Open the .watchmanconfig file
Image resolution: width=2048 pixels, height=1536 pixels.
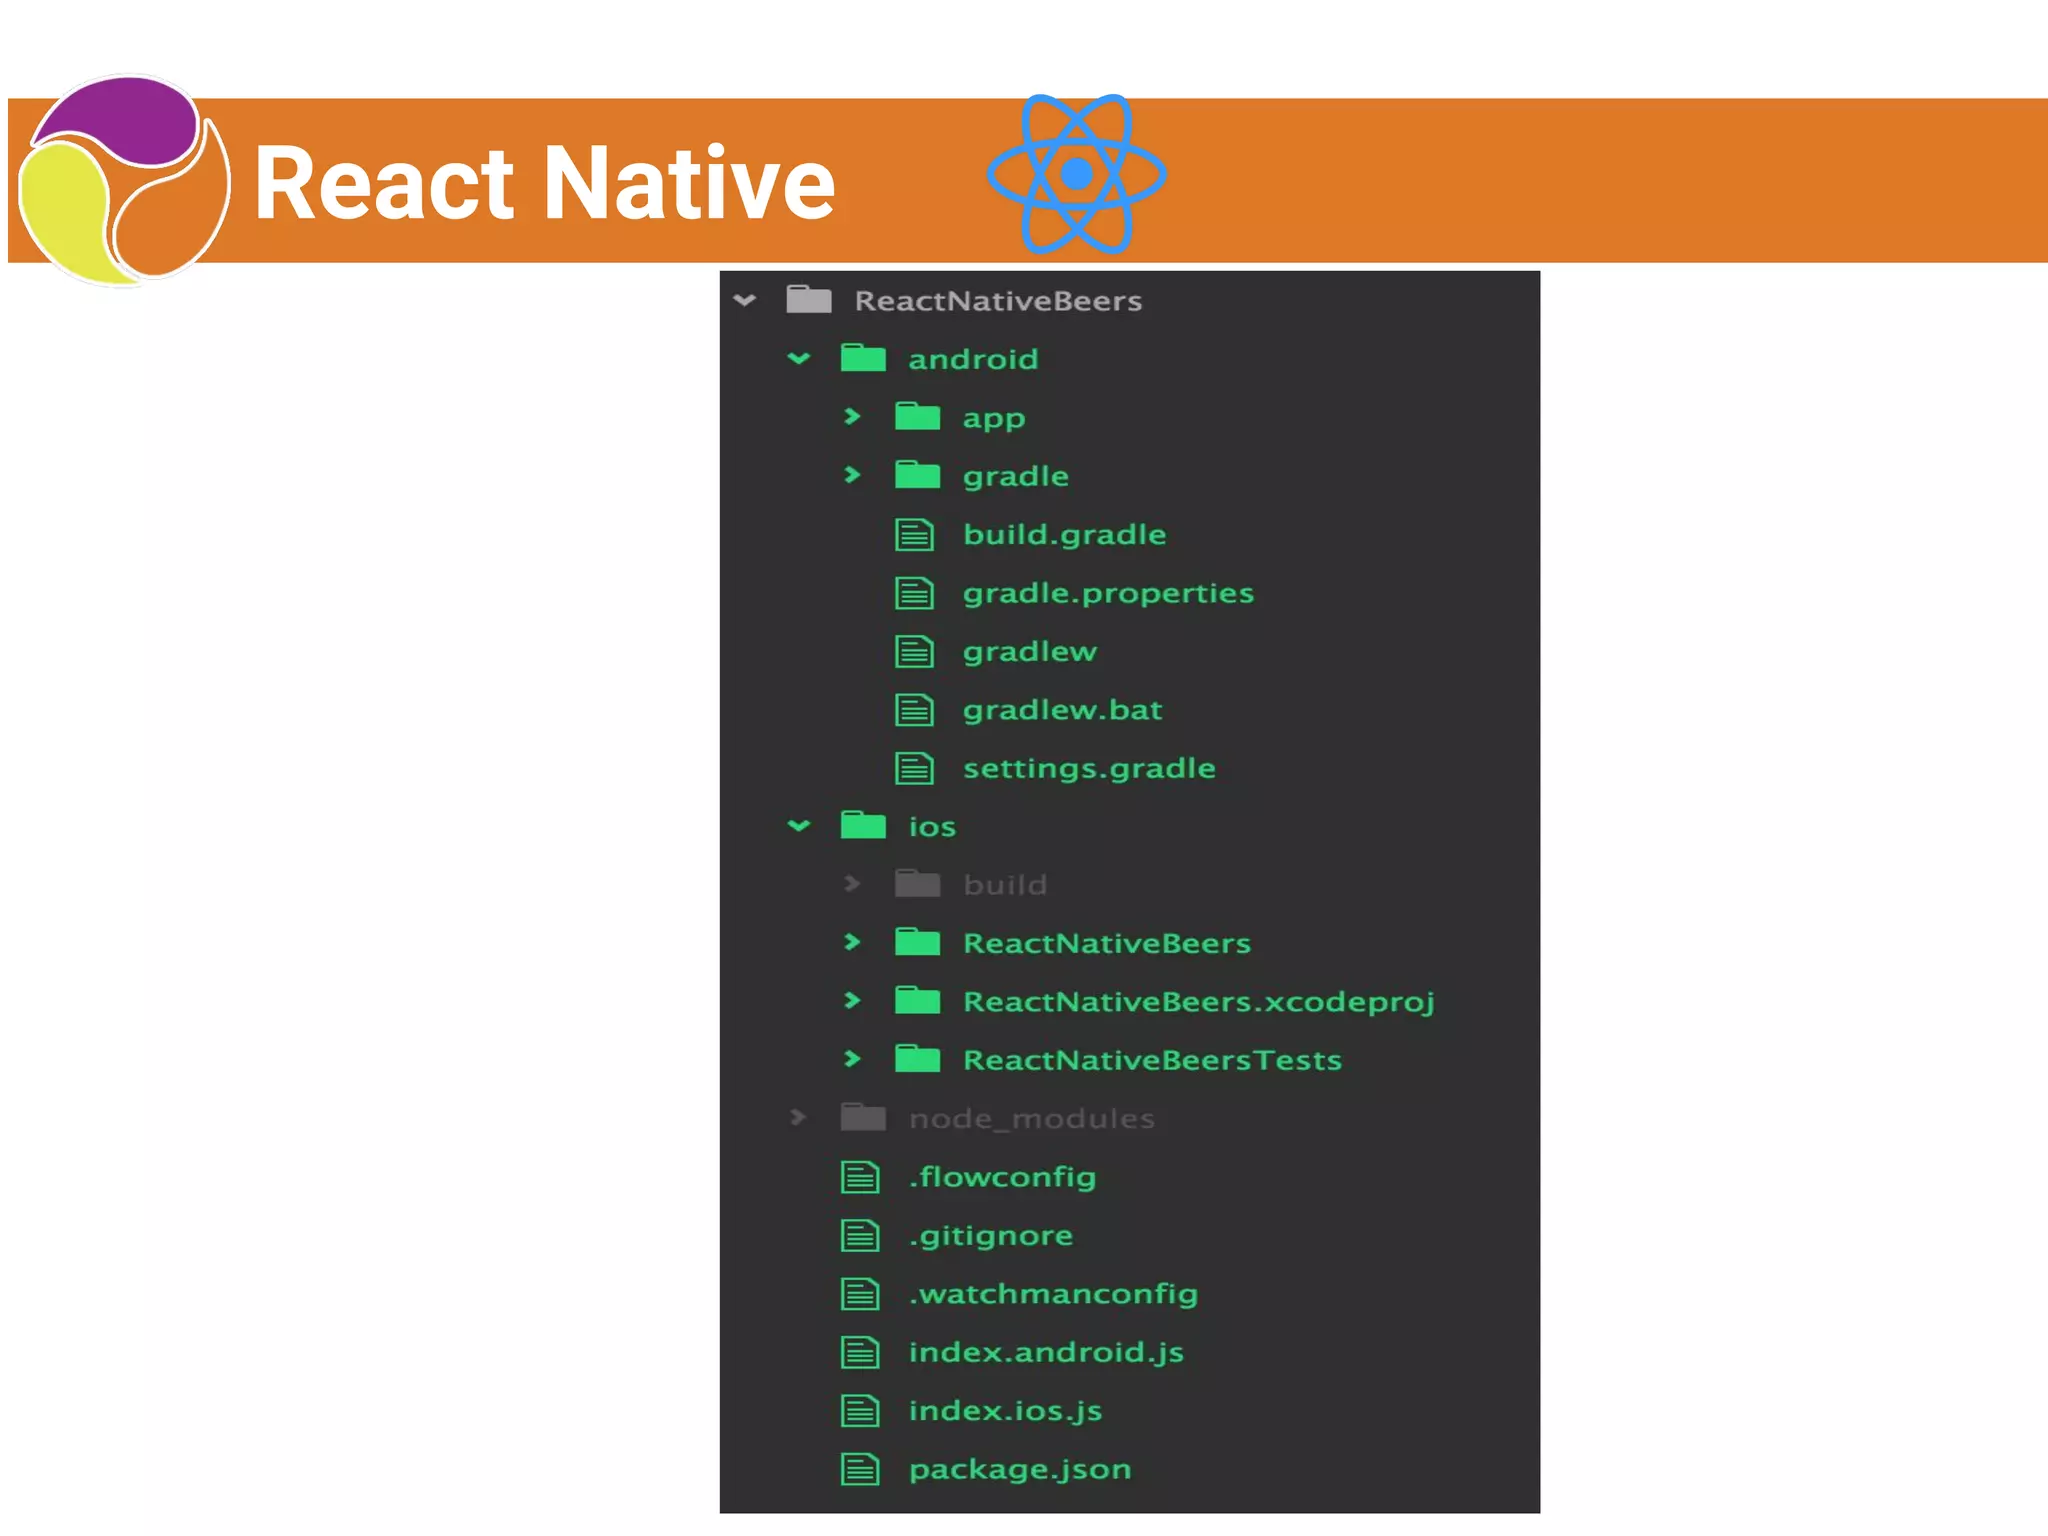pos(1053,1295)
